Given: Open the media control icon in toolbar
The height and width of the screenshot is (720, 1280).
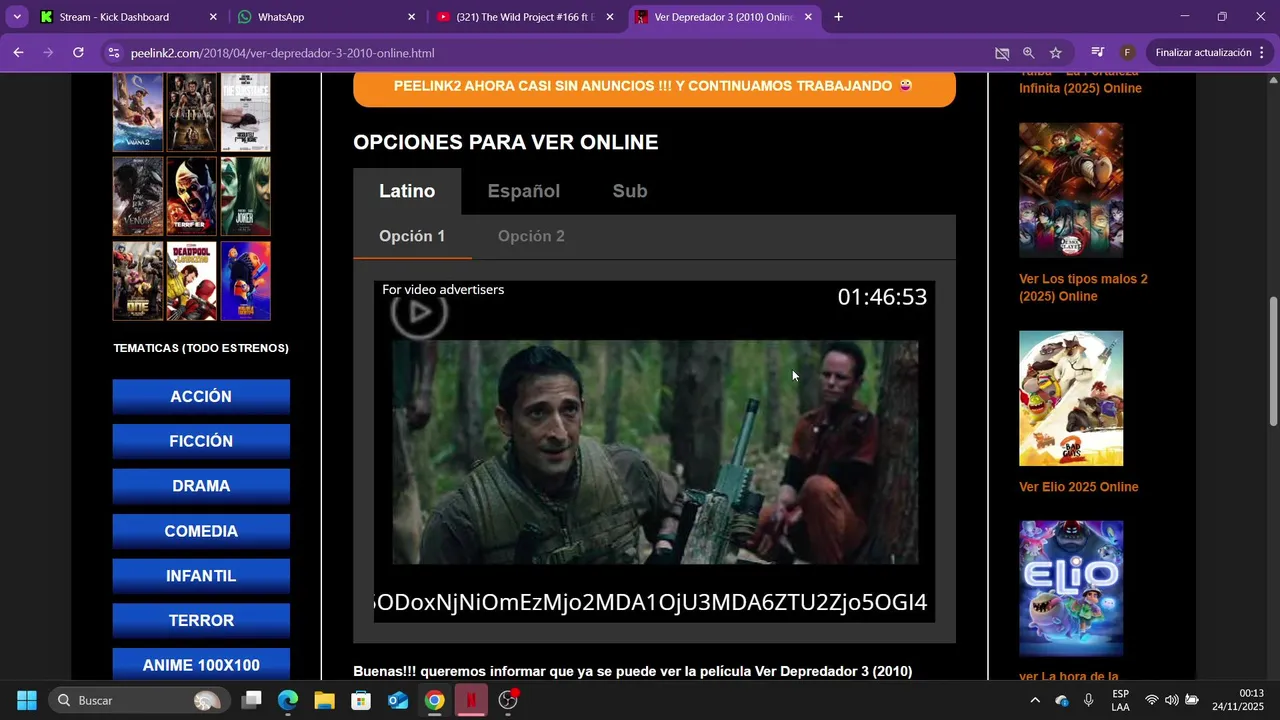Looking at the screenshot, I should 1097,53.
